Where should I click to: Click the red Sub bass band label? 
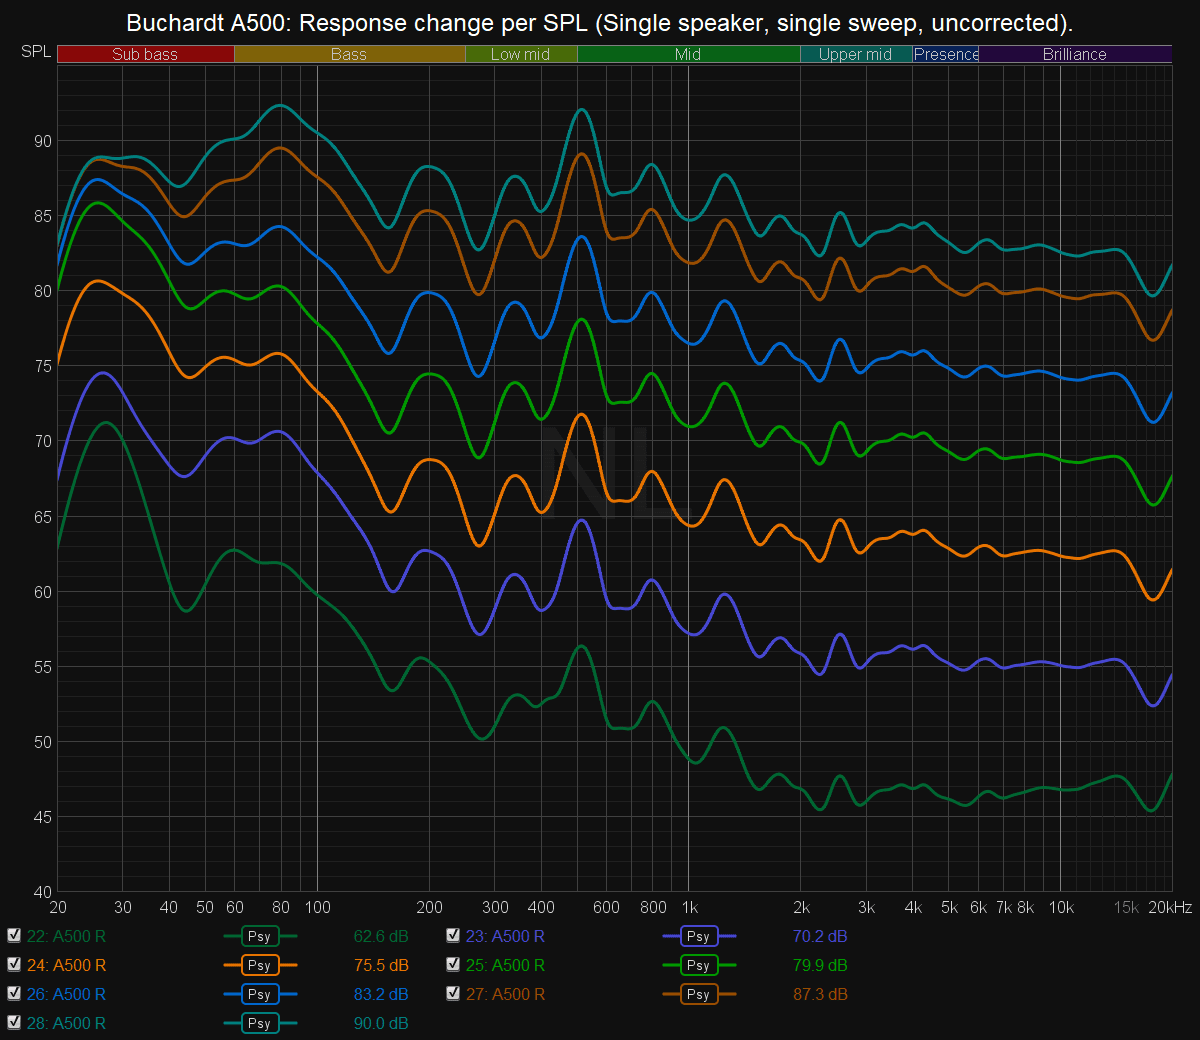click(x=145, y=54)
